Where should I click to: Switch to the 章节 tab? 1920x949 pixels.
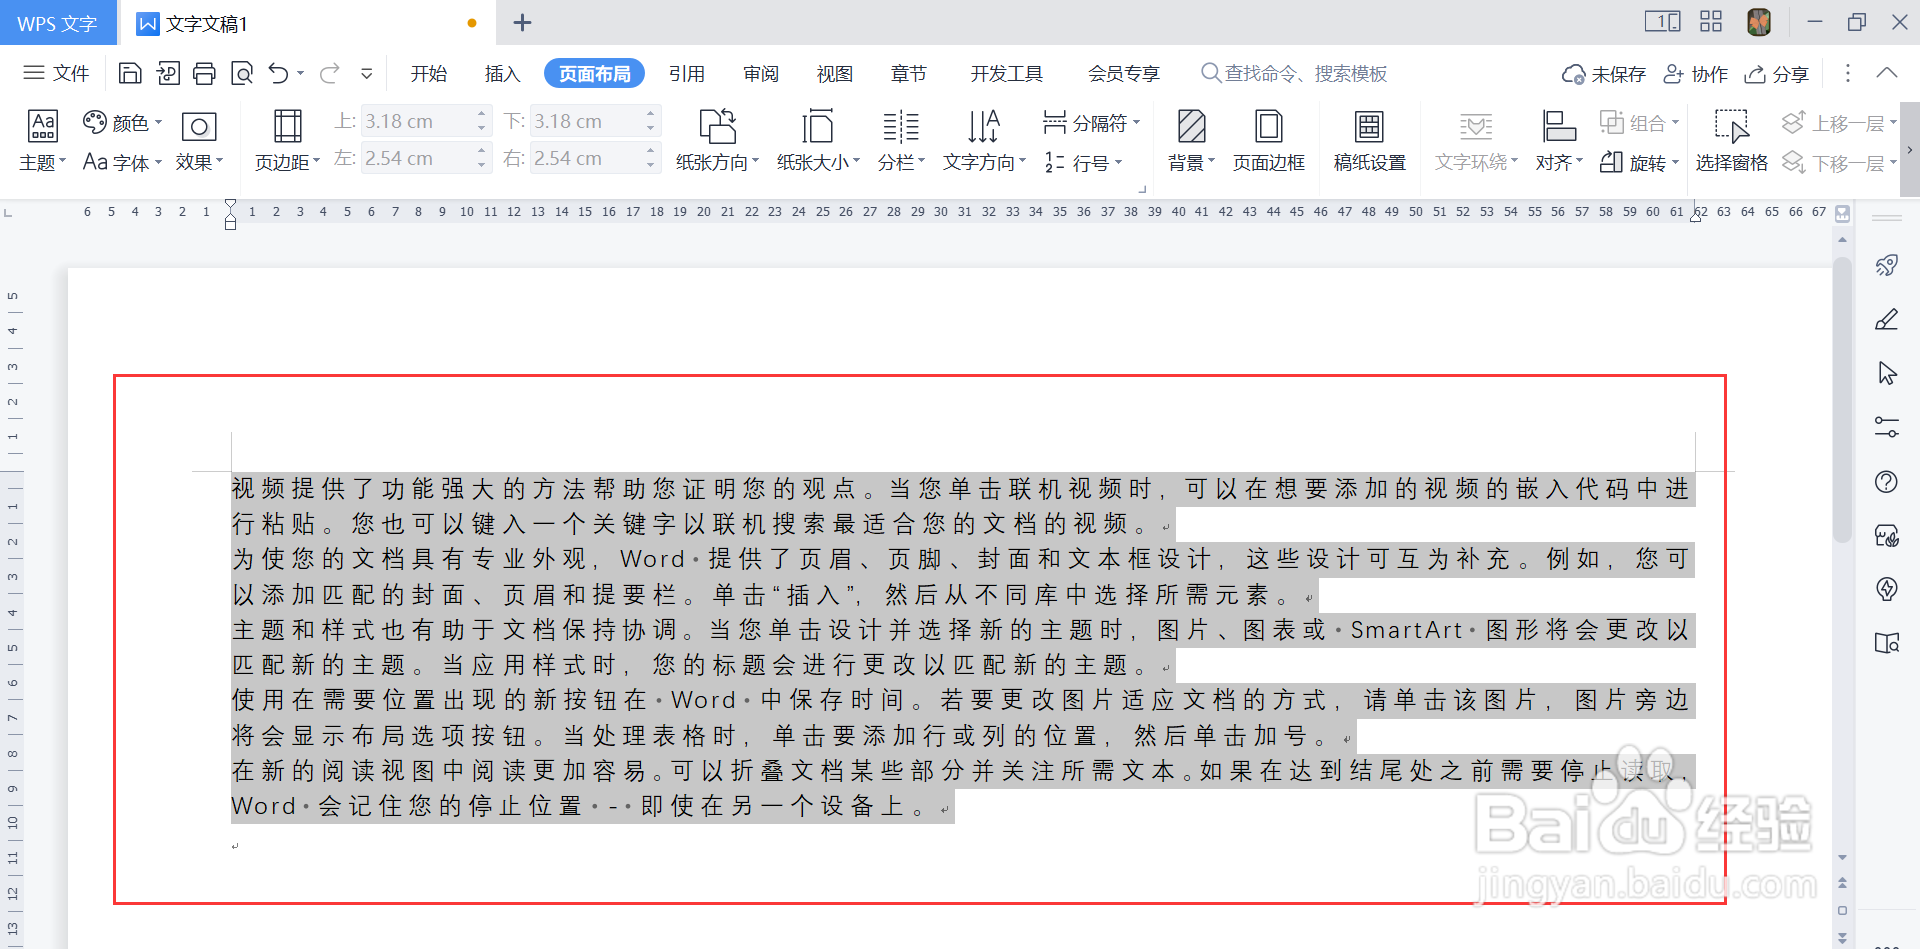click(x=909, y=73)
